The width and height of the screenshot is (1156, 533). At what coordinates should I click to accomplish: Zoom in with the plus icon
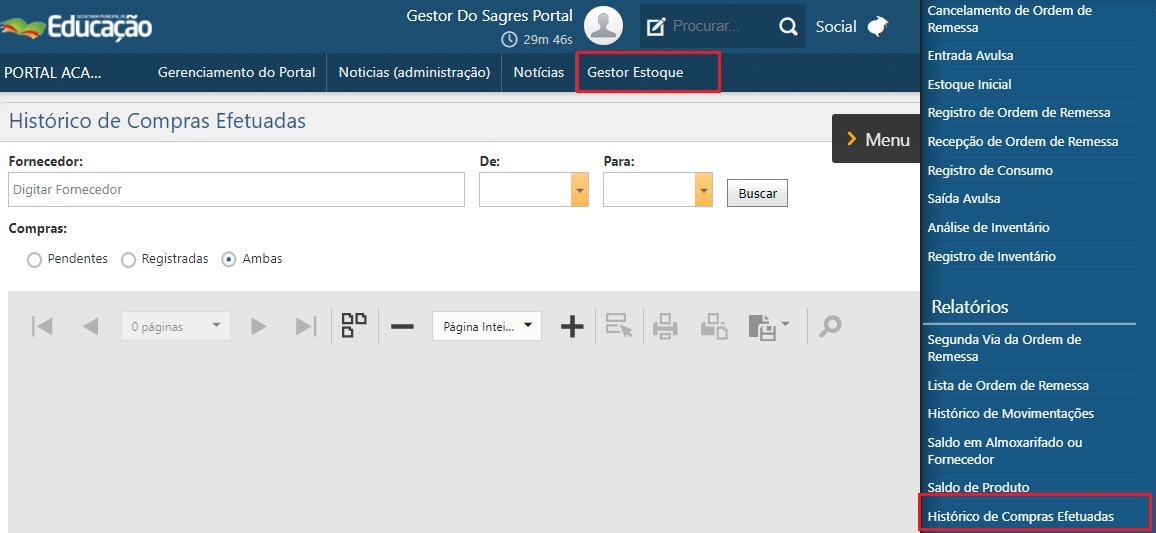pyautogui.click(x=572, y=326)
